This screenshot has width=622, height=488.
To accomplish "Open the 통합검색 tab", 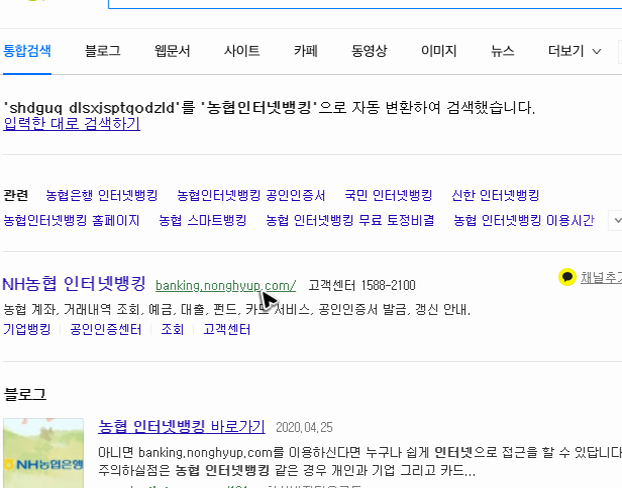I will tap(27, 51).
